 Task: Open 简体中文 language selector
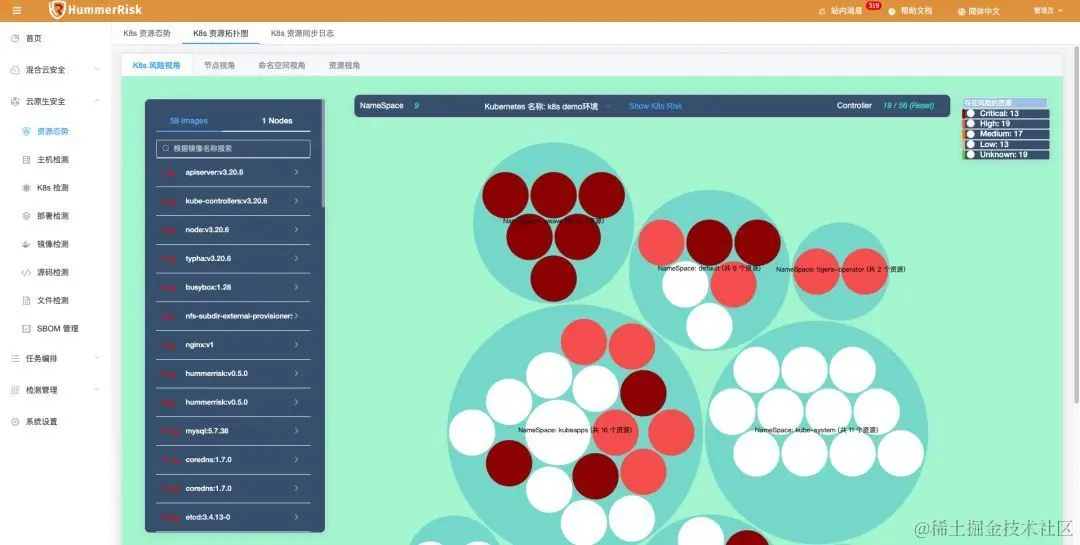tap(979, 11)
